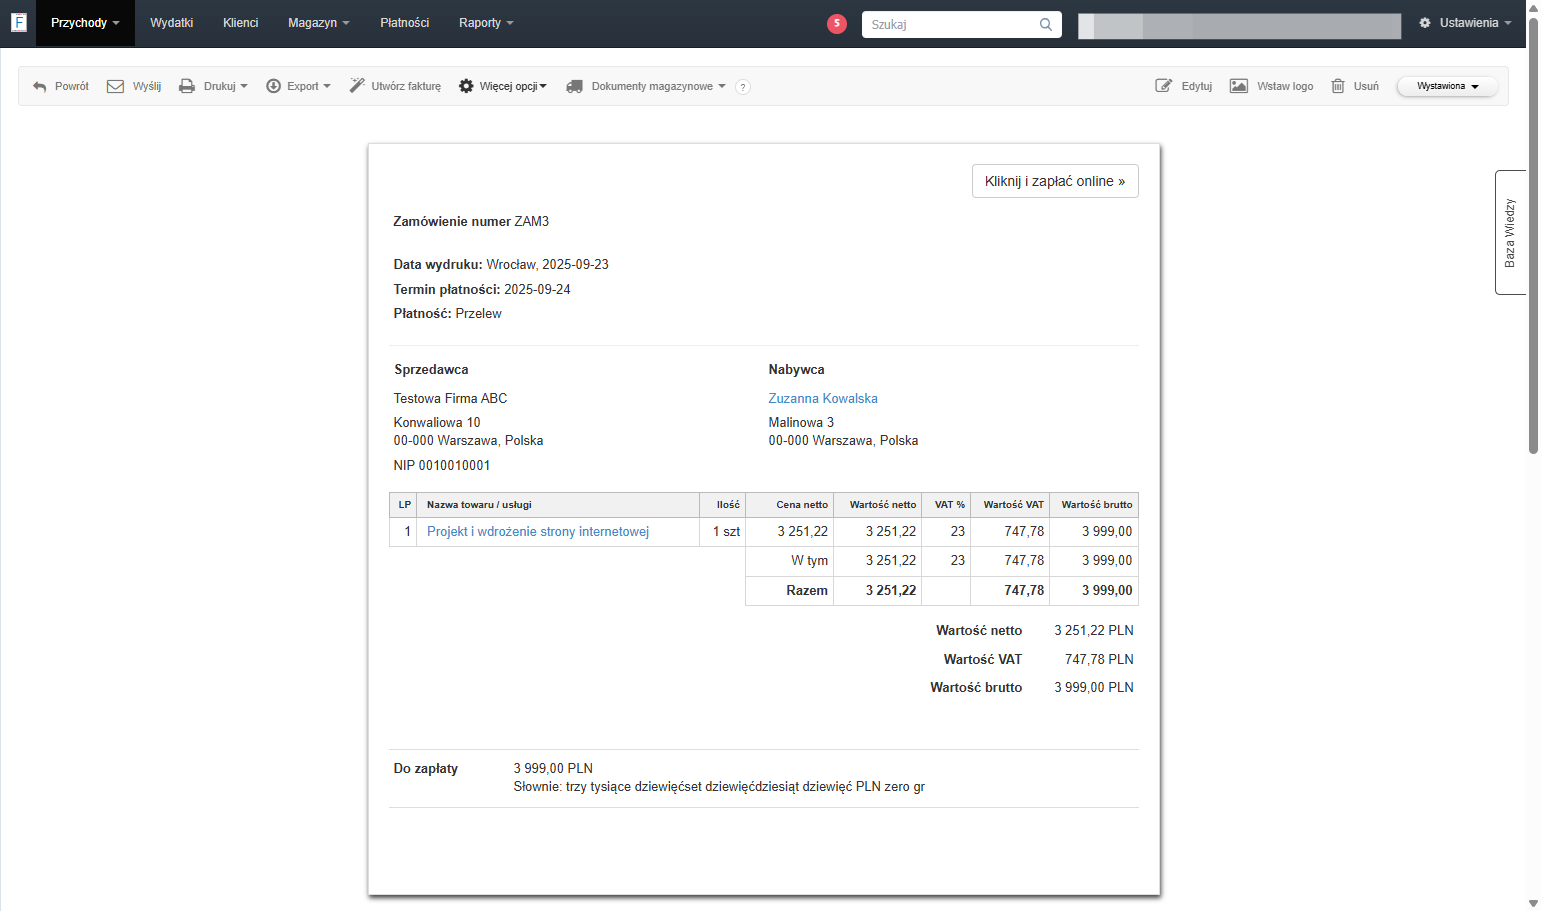
Task: Open the Przychody dropdown menu
Action: coord(85,23)
